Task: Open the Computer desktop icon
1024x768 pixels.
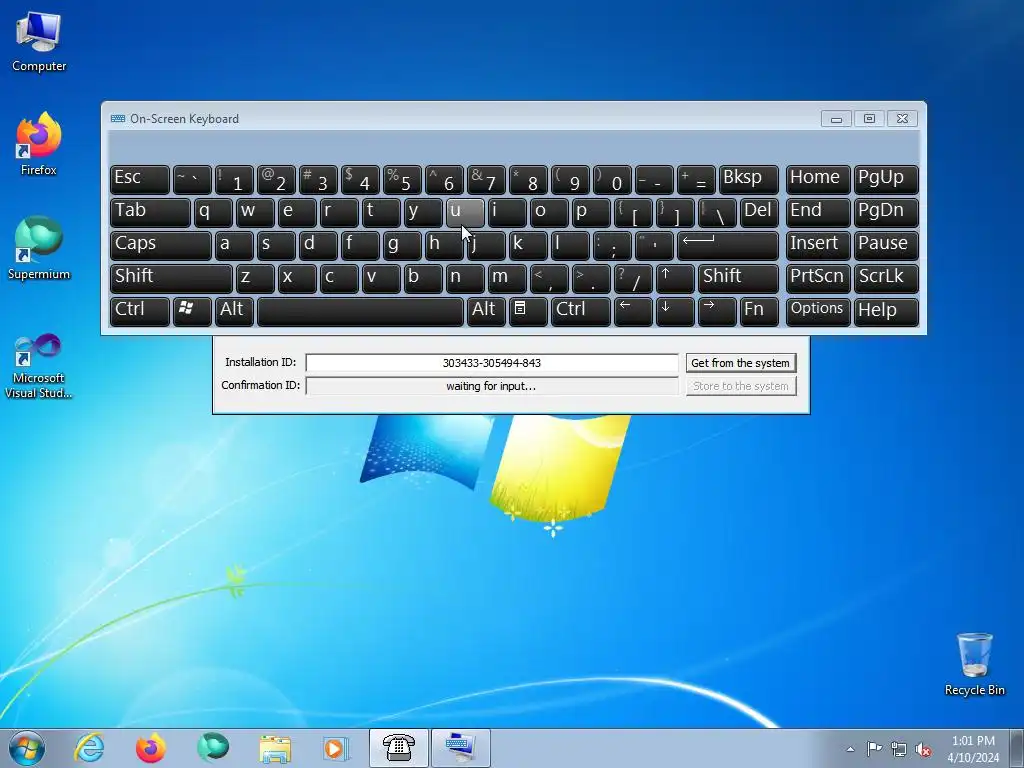Action: coord(39,42)
